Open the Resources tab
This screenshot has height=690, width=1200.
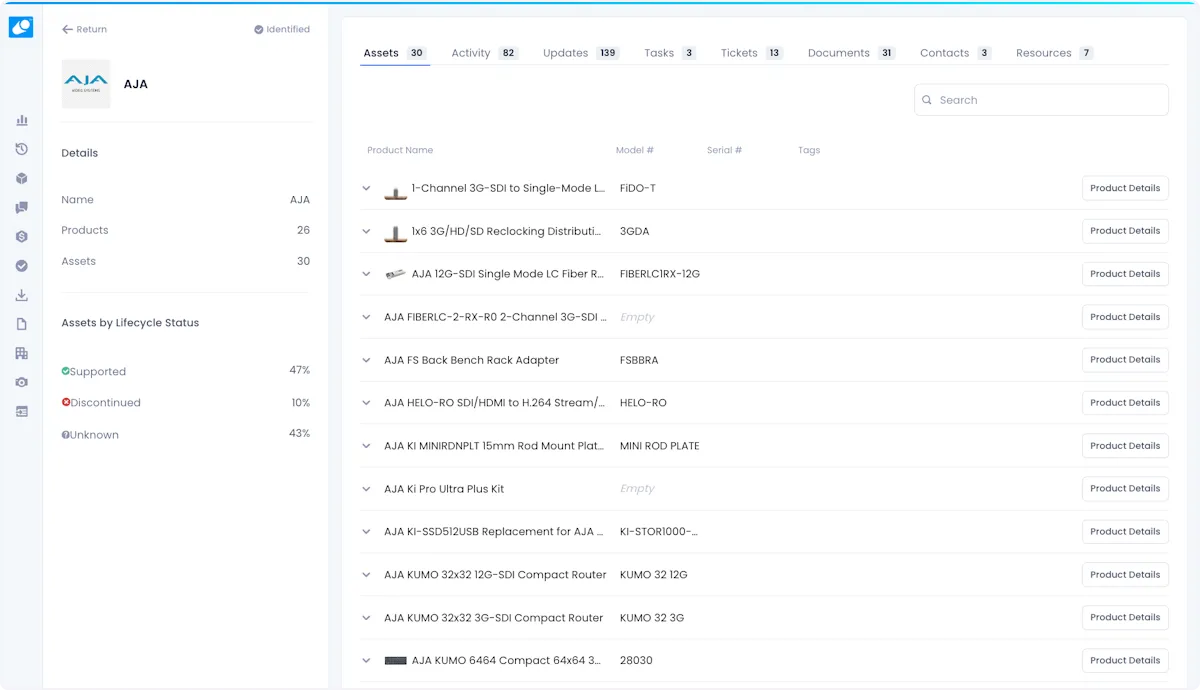1055,53
